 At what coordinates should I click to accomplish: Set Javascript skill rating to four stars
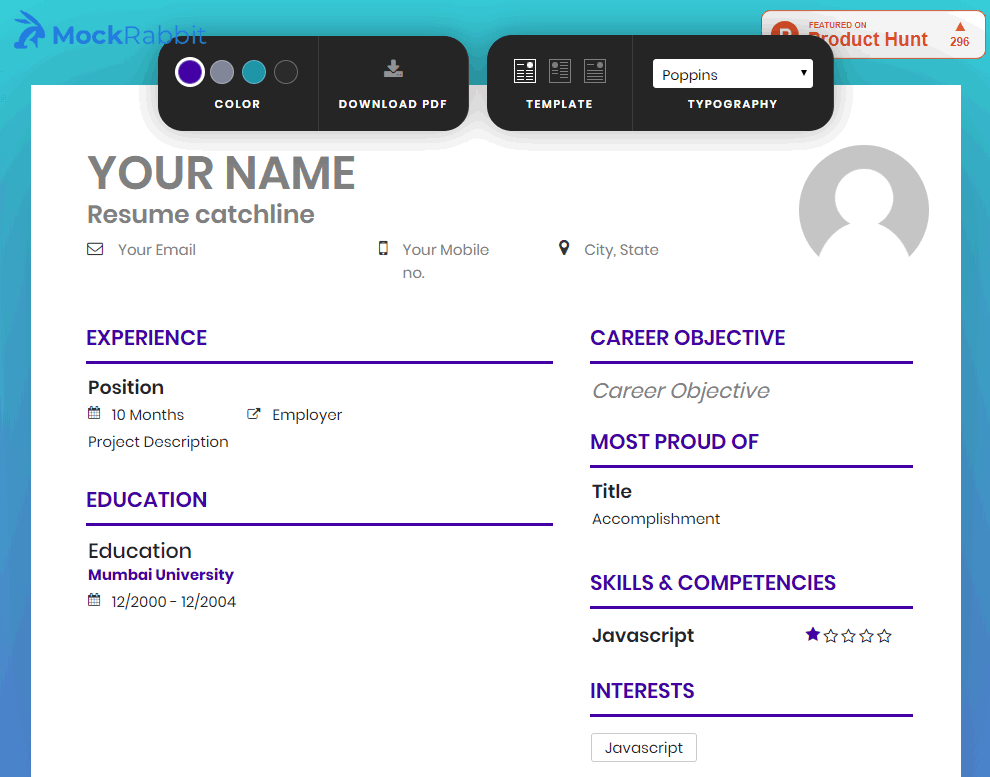click(866, 636)
